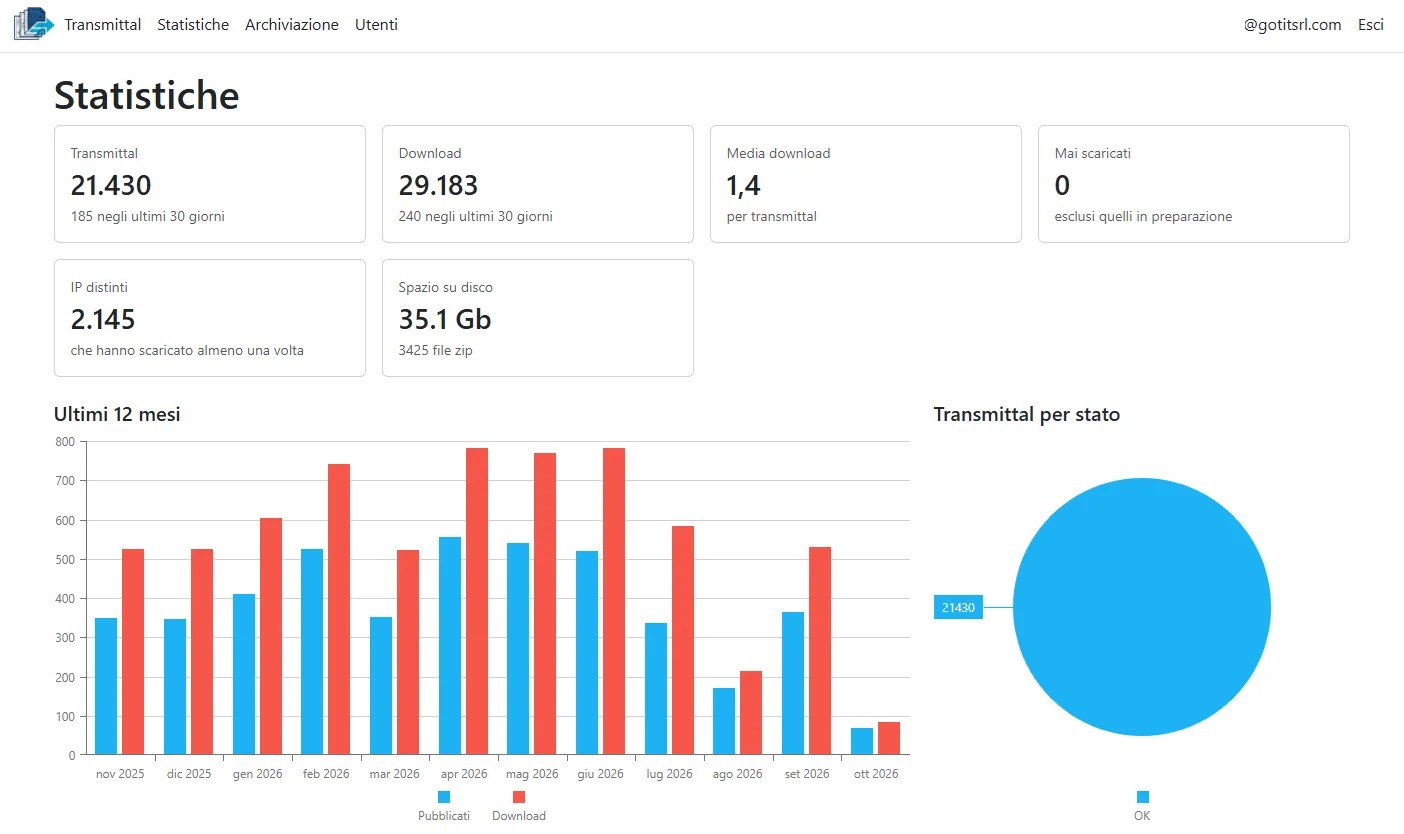This screenshot has width=1404, height=834.
Task: Click the Pubblicati legend label
Action: tap(444, 816)
